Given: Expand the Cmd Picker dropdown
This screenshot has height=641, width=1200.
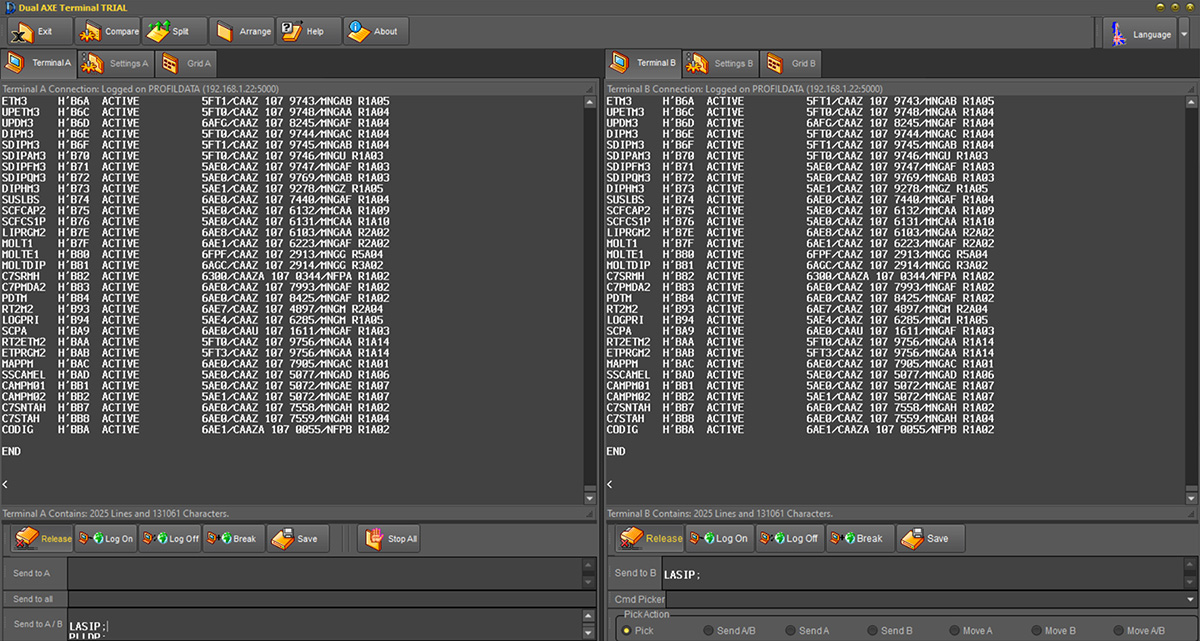Looking at the screenshot, I should pos(1189,599).
